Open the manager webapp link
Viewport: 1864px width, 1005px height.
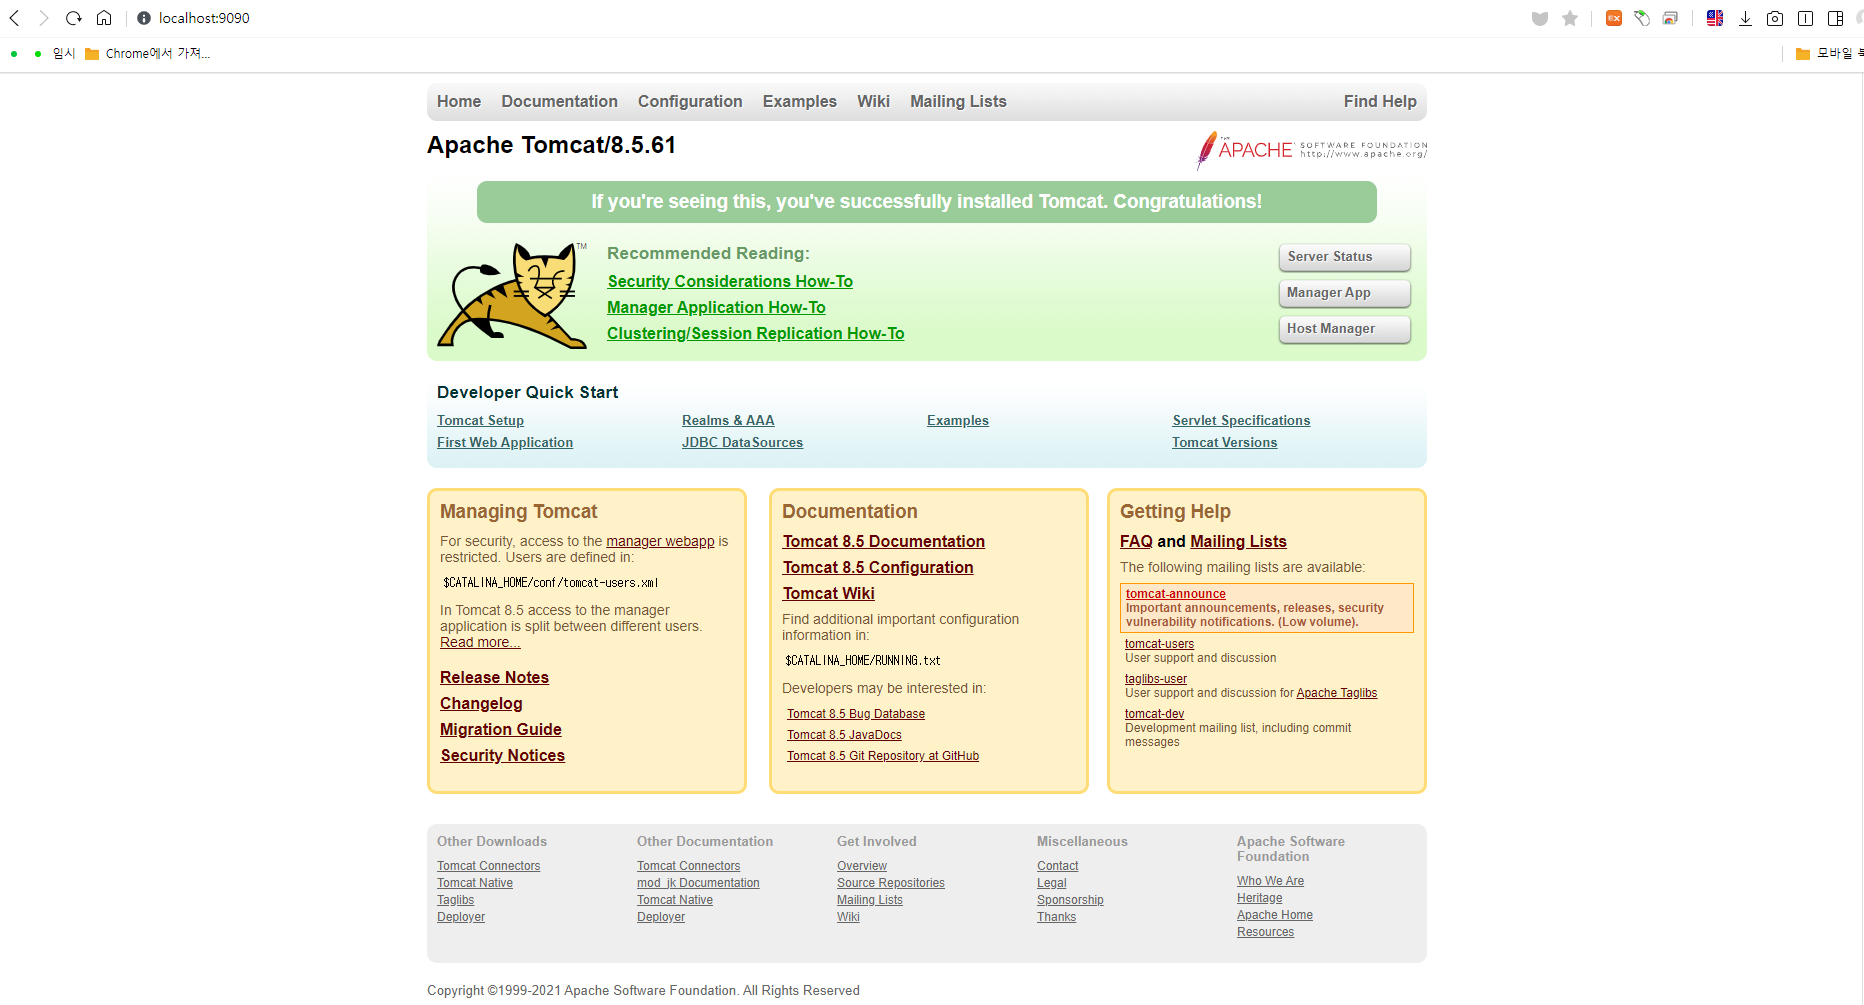click(x=660, y=541)
